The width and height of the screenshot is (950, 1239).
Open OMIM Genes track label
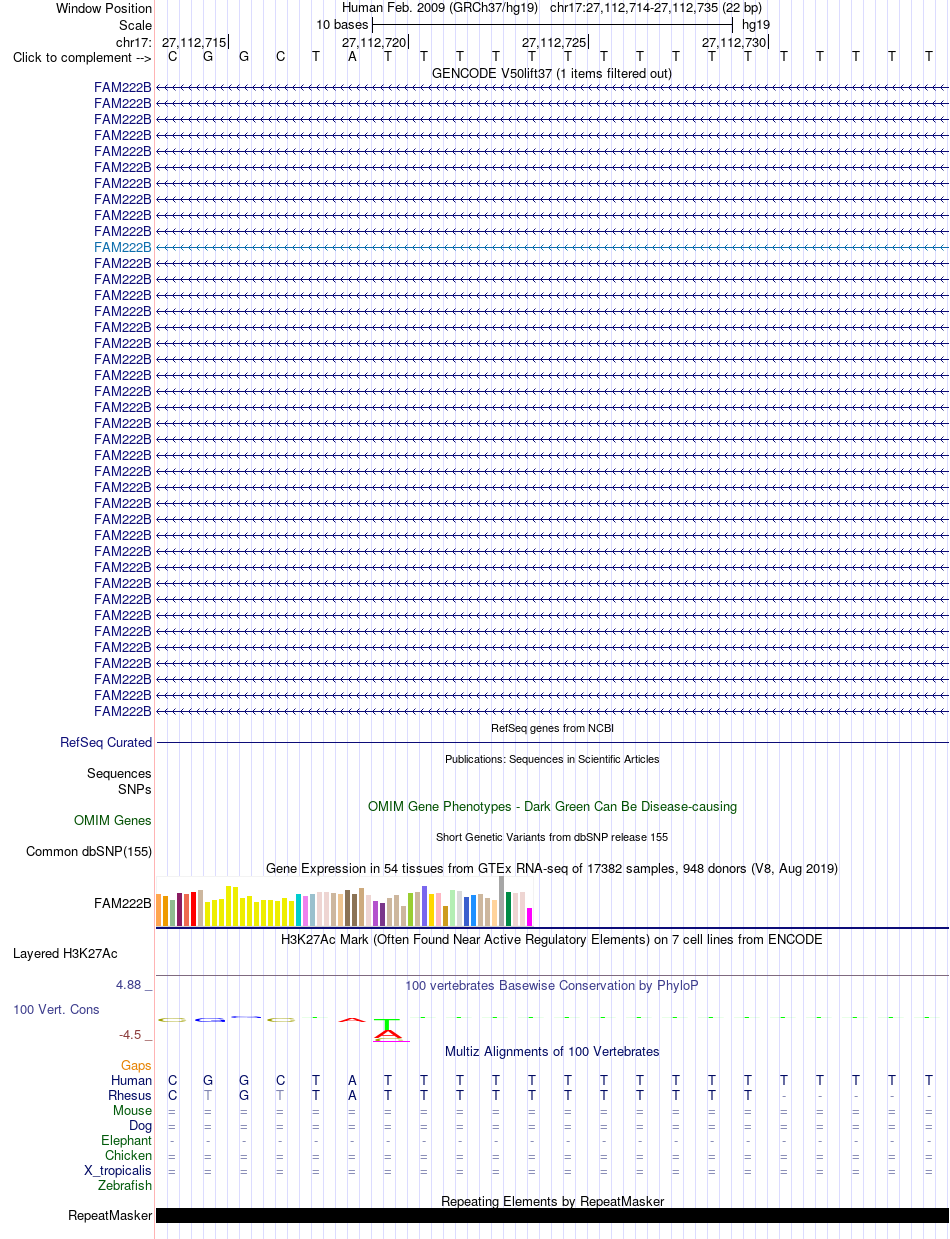tap(113, 821)
